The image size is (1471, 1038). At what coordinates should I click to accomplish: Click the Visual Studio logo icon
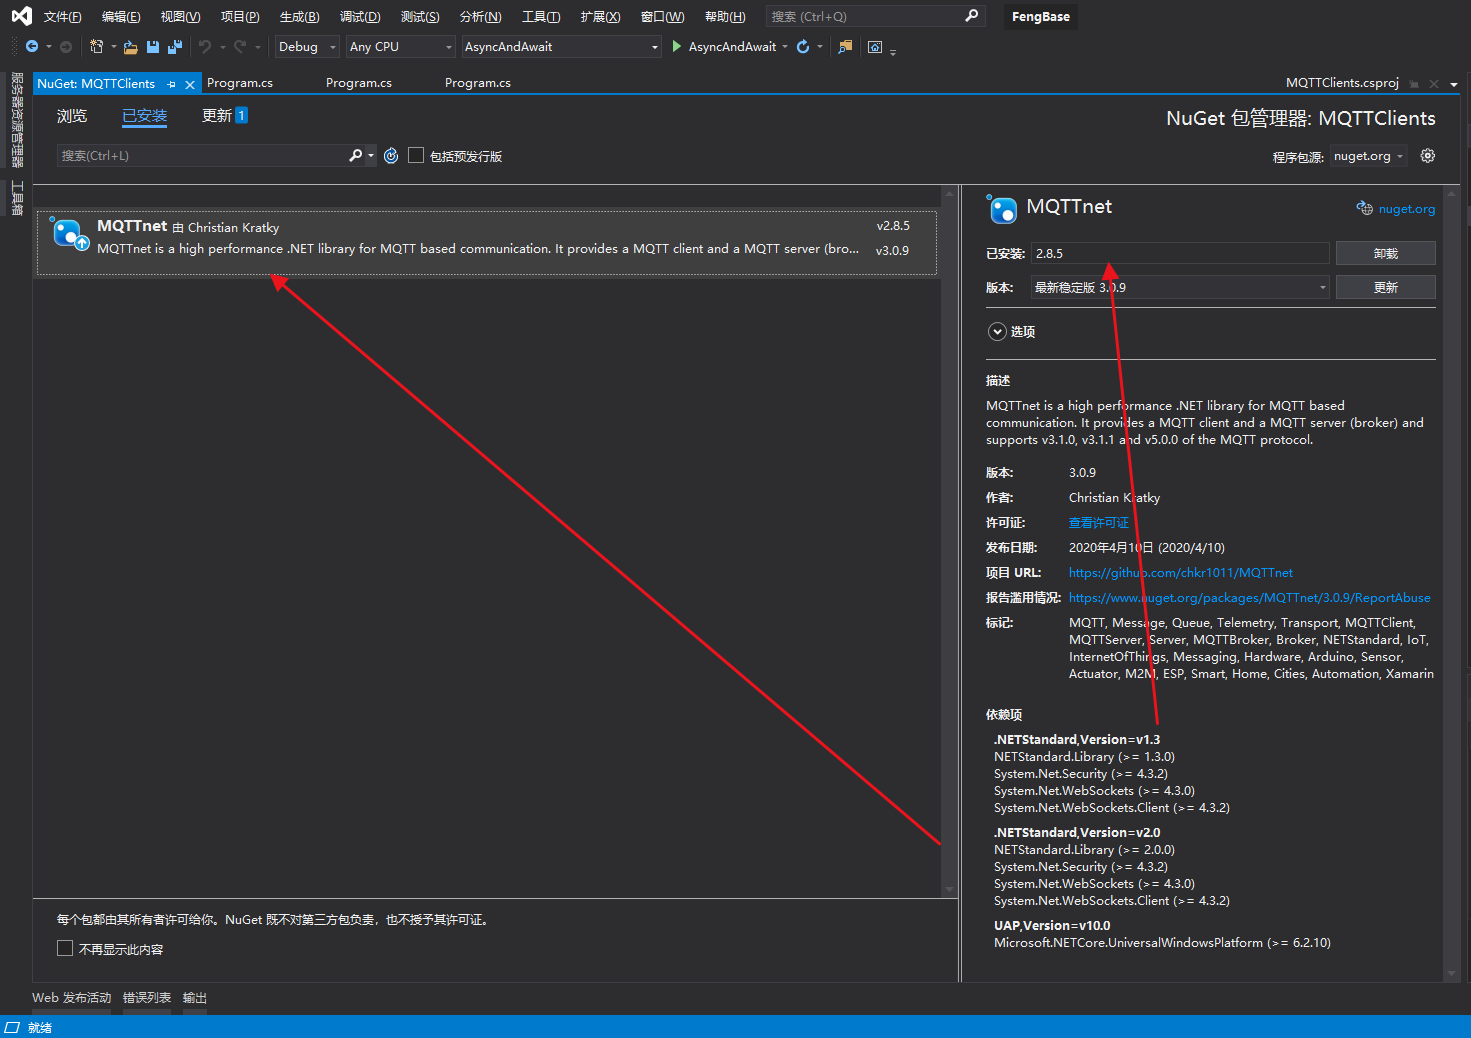[21, 16]
